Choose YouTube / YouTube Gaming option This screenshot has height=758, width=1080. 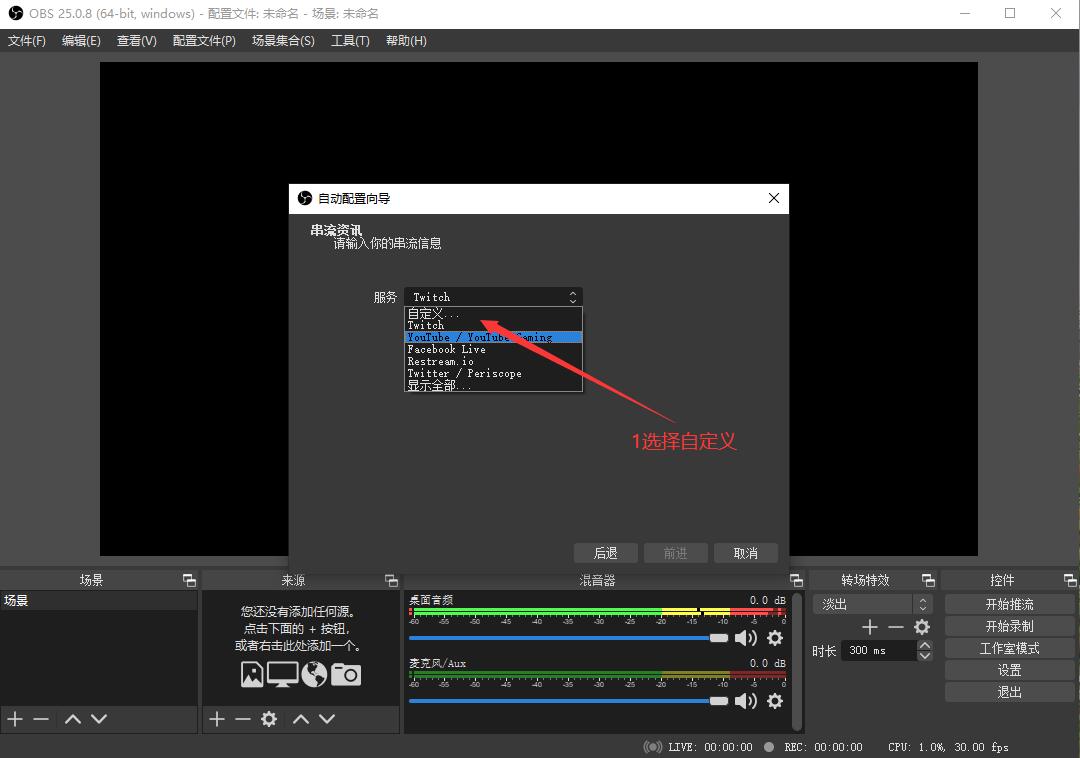[493, 337]
